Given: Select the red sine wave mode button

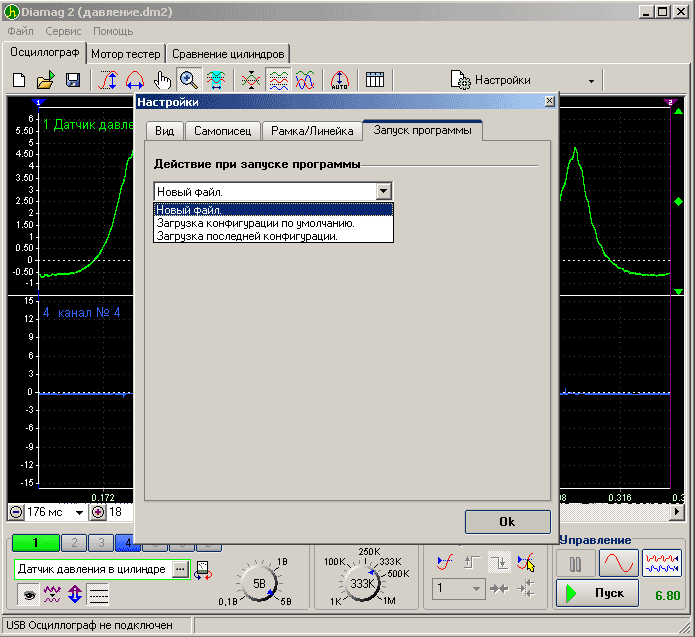Looking at the screenshot, I should point(619,563).
